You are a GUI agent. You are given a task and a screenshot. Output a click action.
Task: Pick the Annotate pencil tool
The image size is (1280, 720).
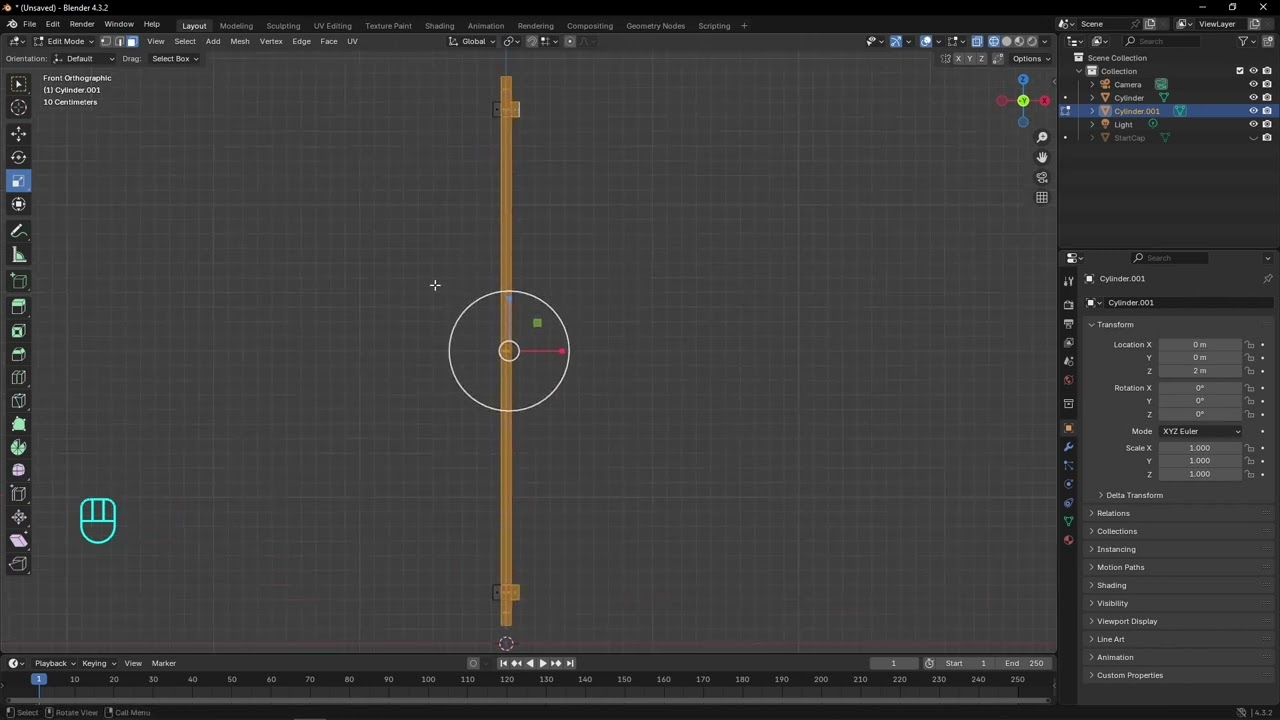(19, 231)
